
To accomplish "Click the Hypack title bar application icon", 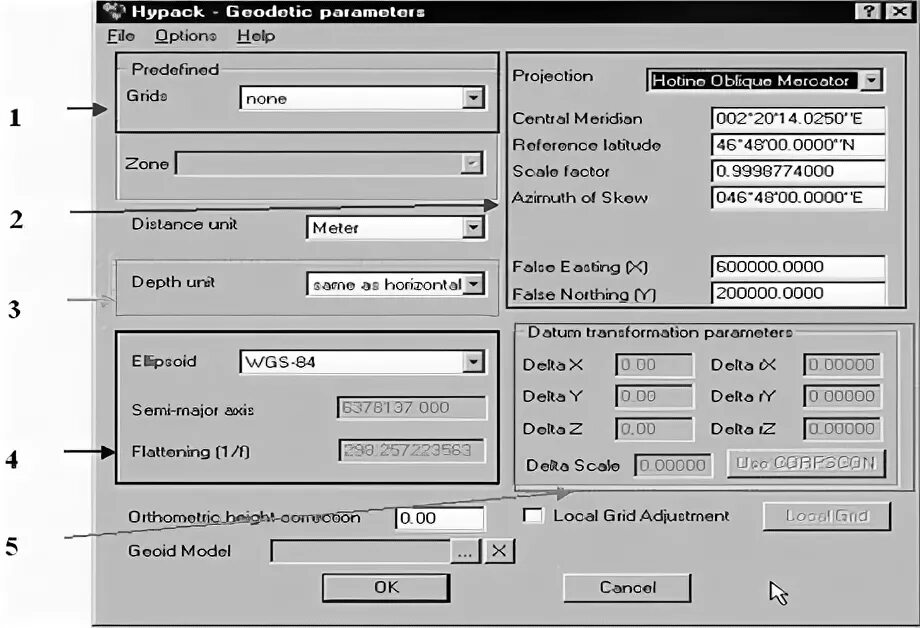I will (x=114, y=11).
